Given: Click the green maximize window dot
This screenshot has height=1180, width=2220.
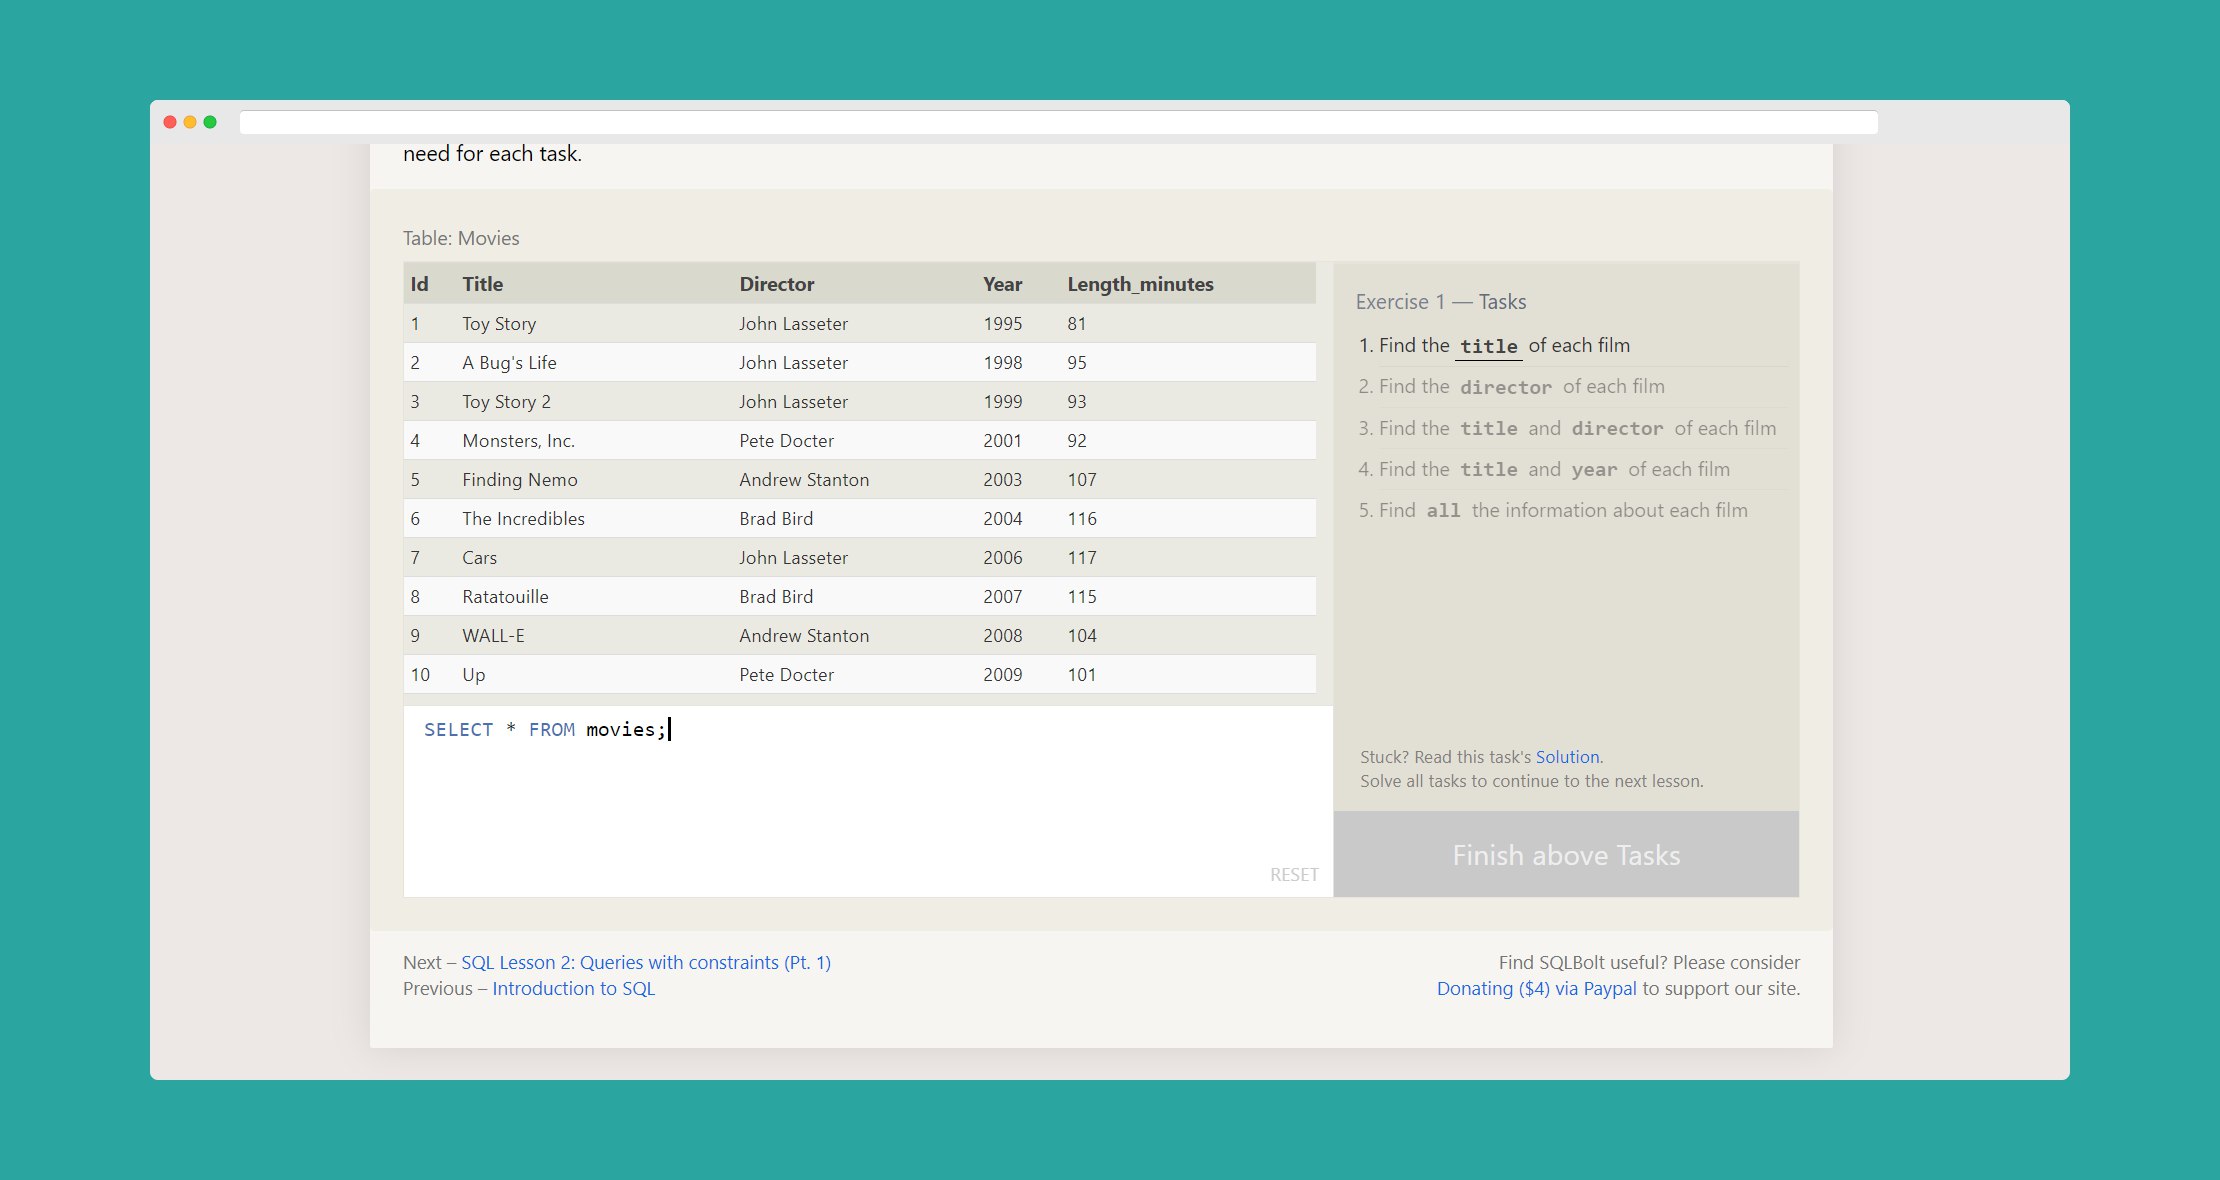Looking at the screenshot, I should [x=210, y=122].
